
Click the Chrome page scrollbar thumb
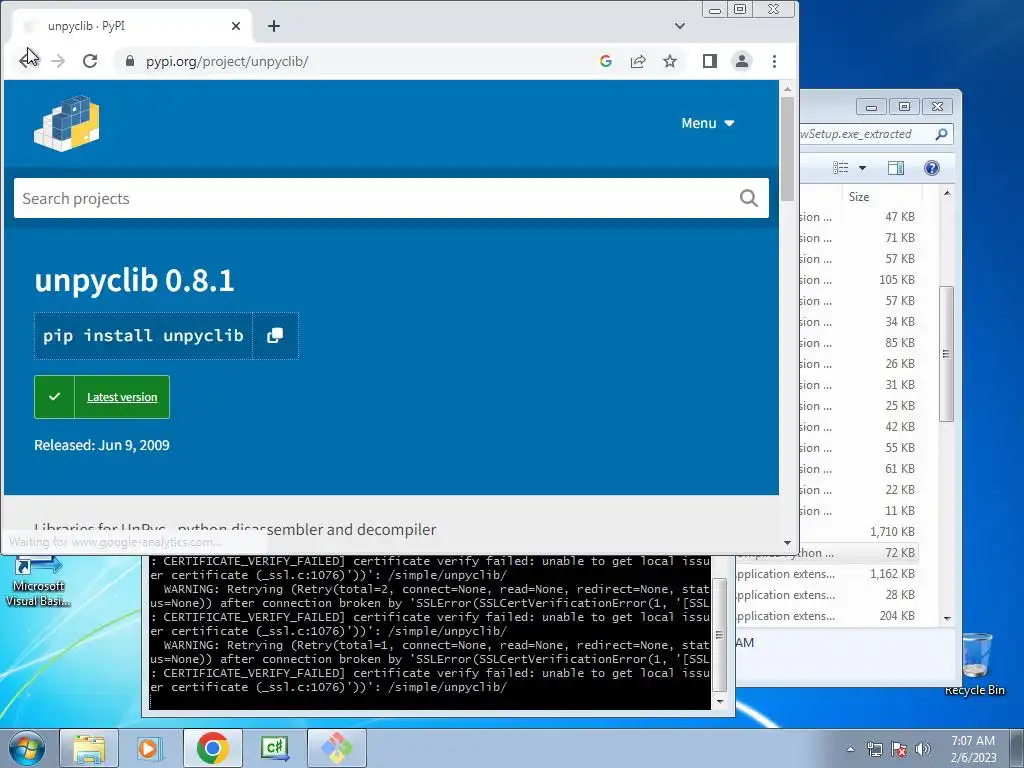point(788,149)
